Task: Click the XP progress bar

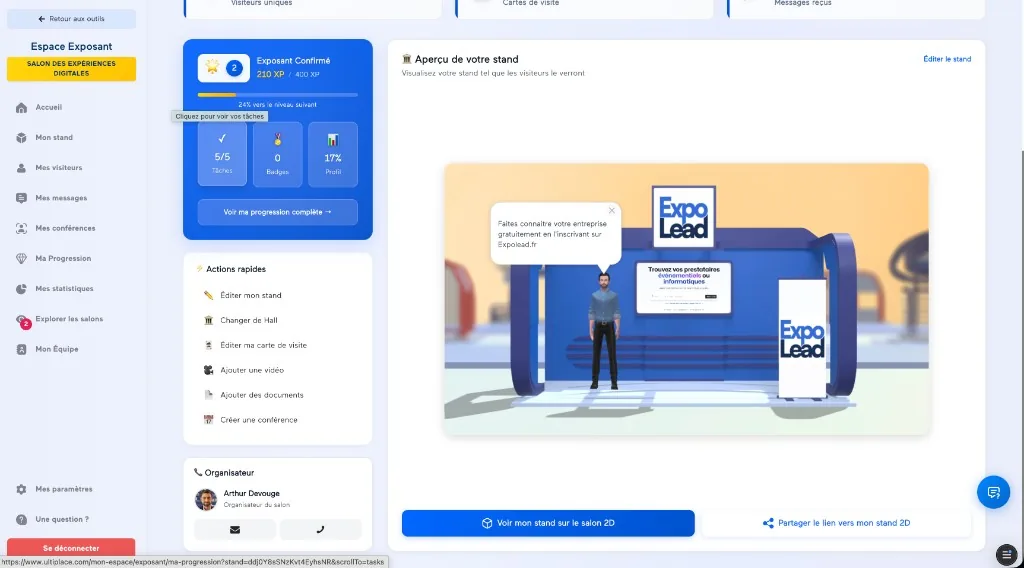Action: coord(278,95)
